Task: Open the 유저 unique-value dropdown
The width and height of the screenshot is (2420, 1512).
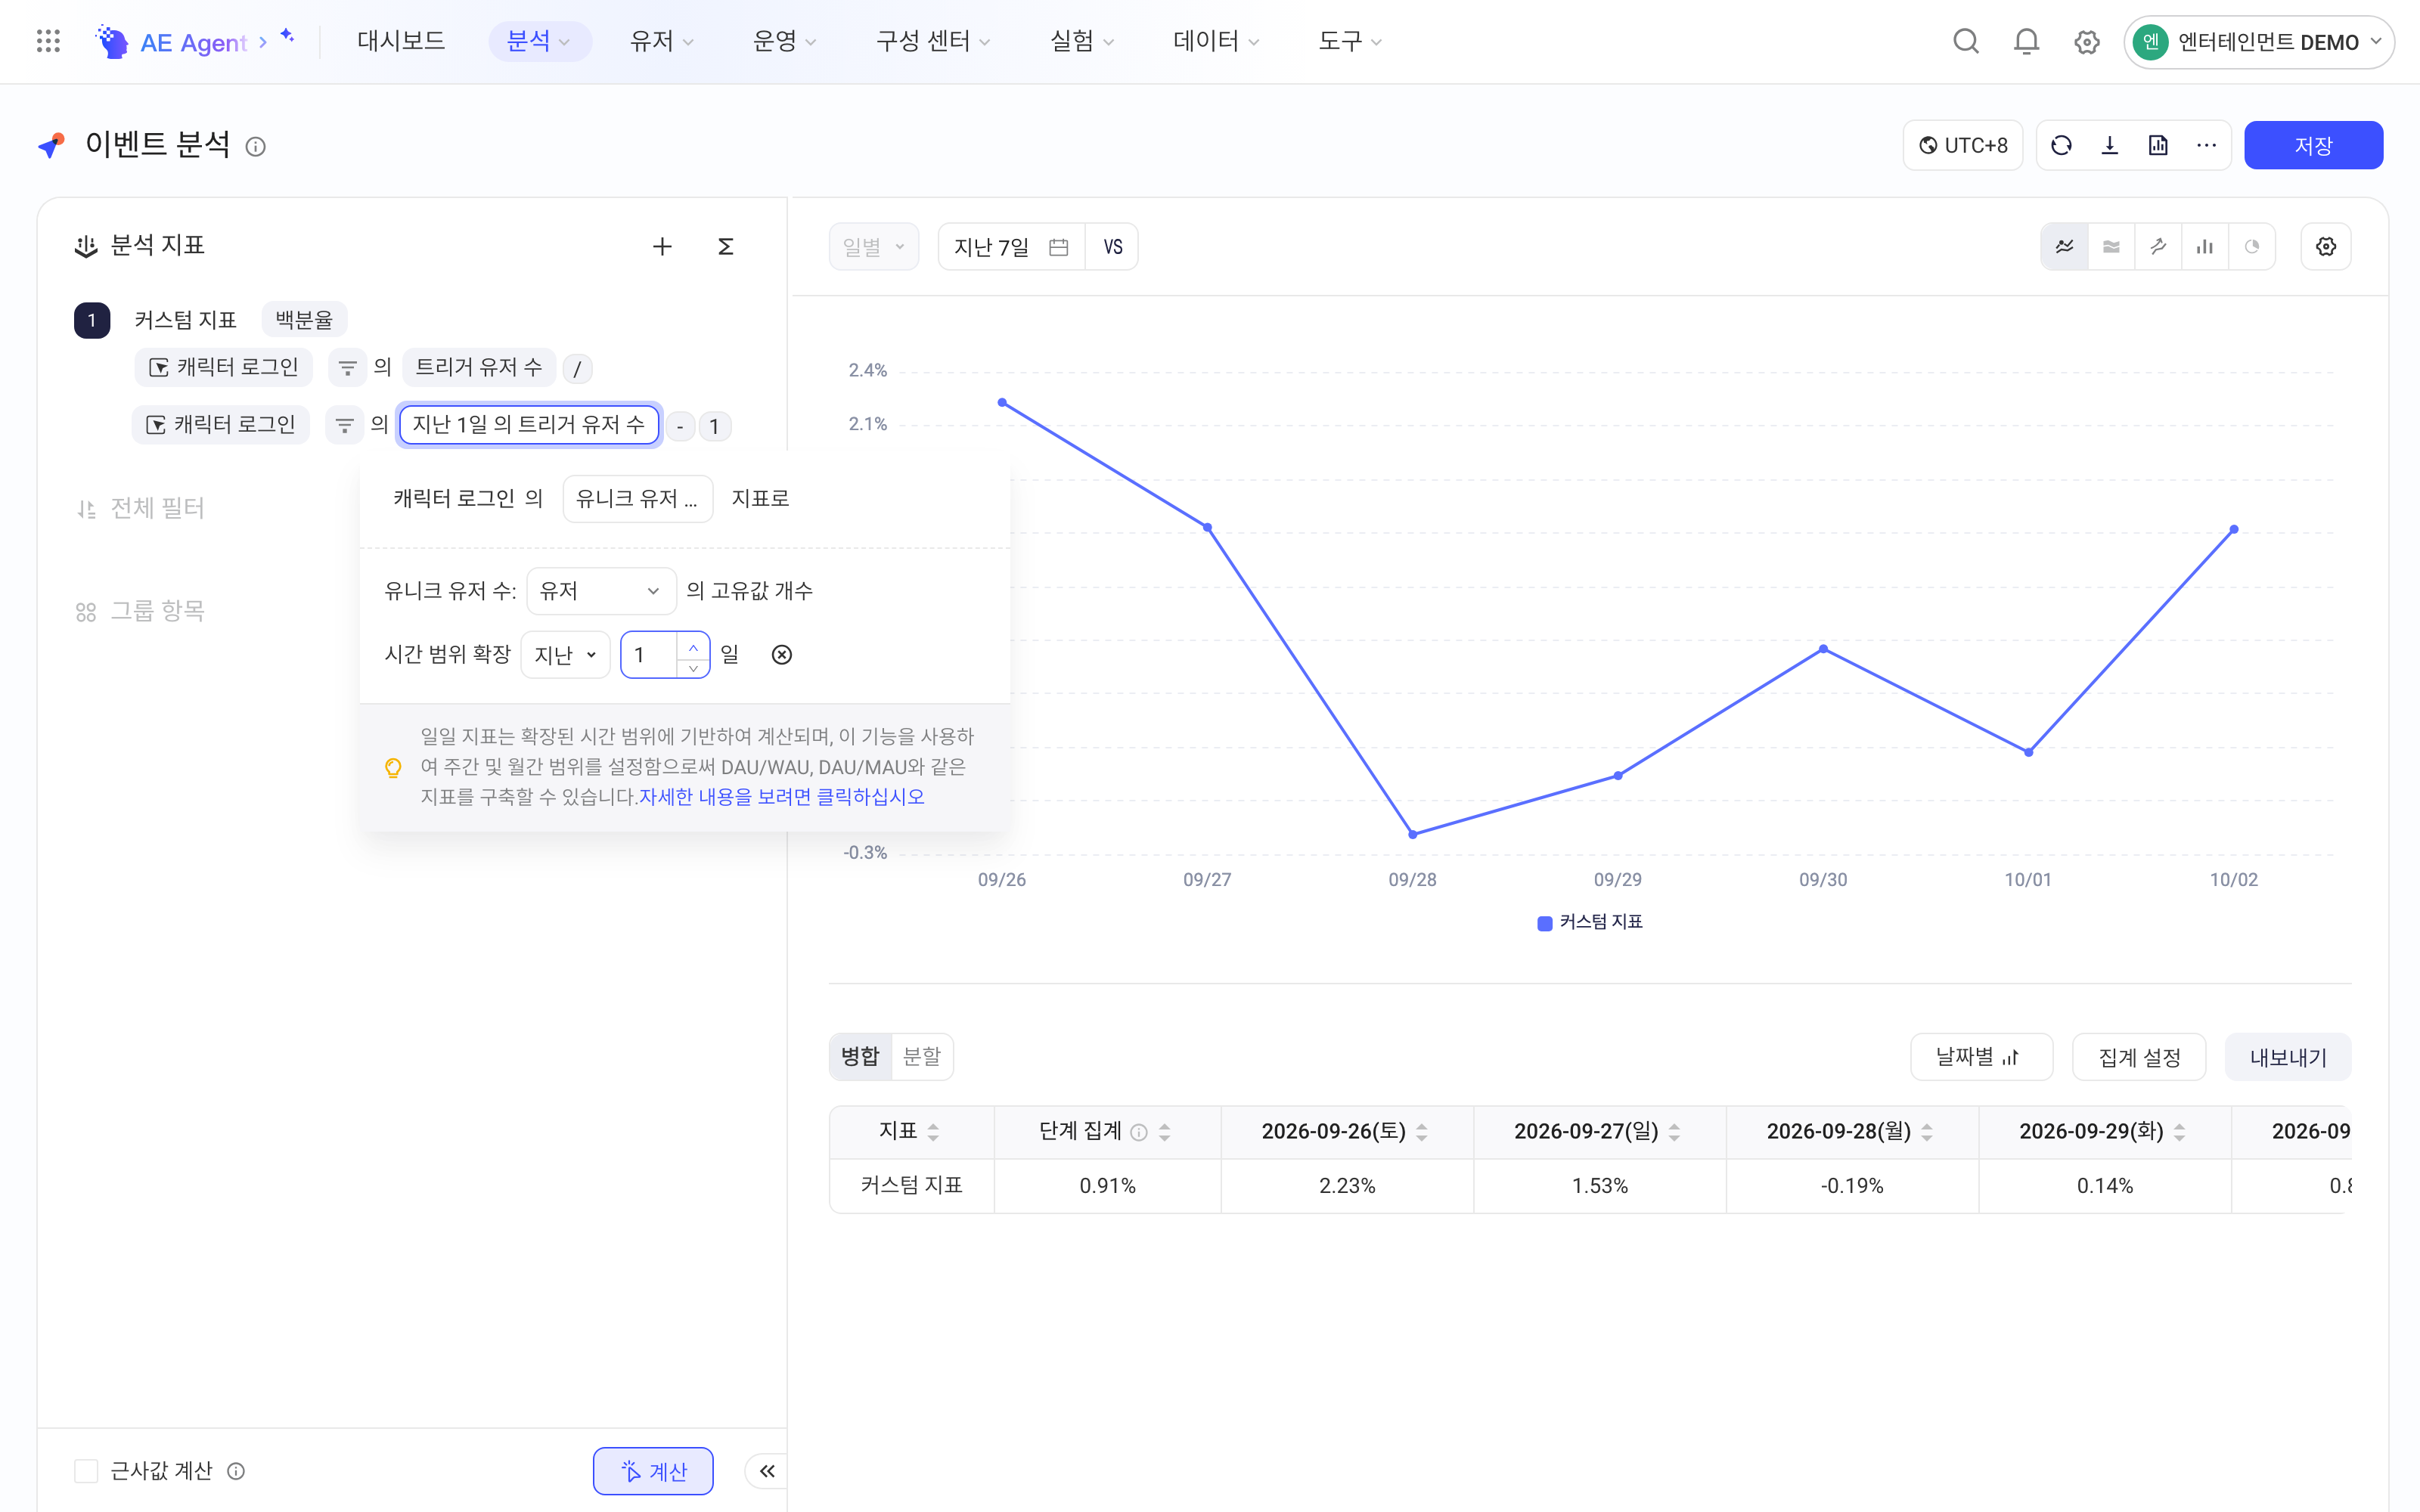Action: pyautogui.click(x=601, y=591)
